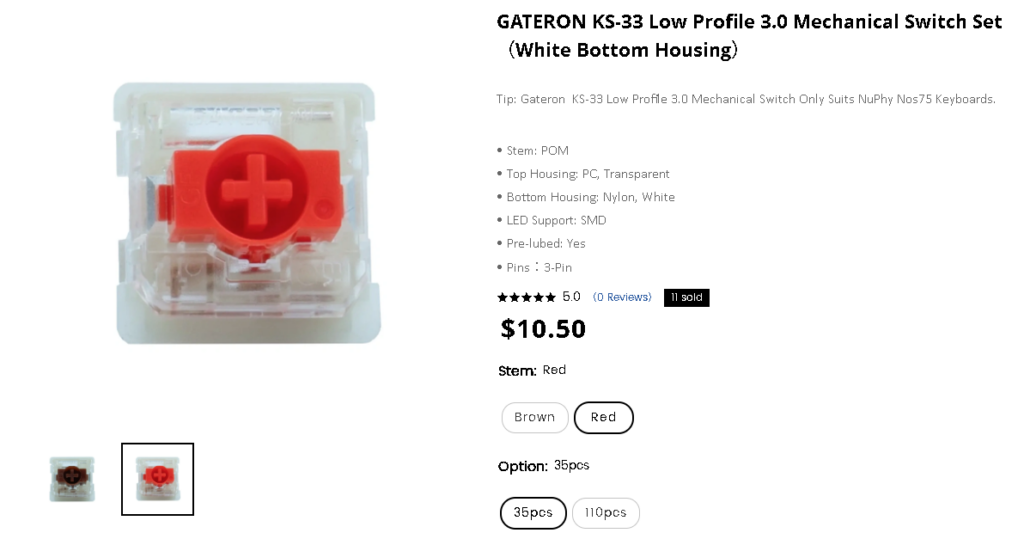
Task: Click the five-star rating icons
Action: 526,297
